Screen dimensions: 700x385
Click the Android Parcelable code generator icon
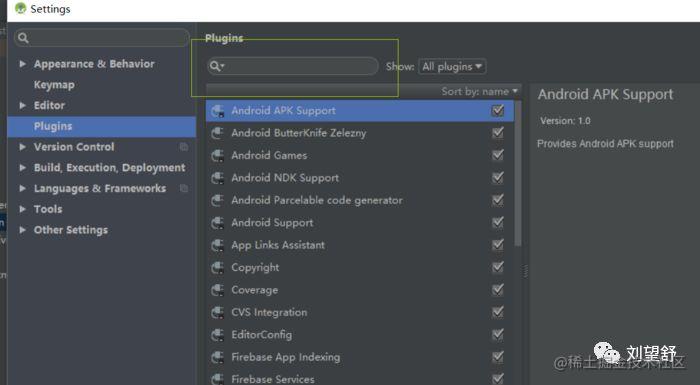tap(217, 200)
